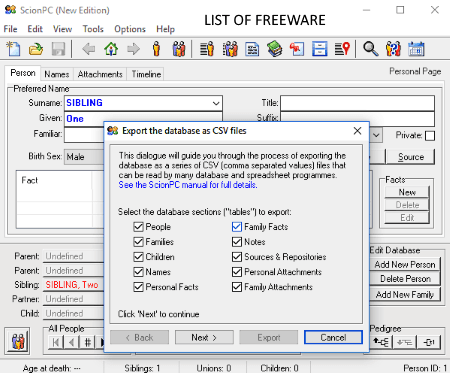
Task: Click the Delete Person button
Action: tap(405, 279)
